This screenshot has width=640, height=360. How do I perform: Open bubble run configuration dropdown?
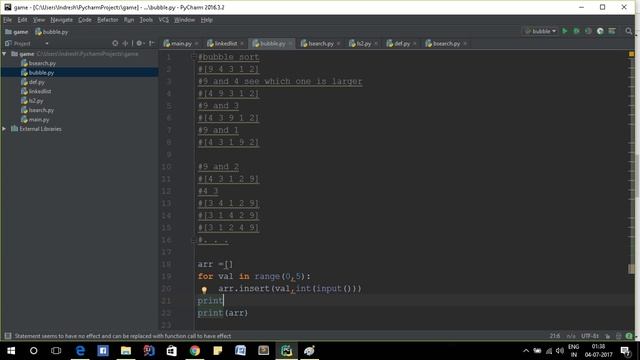pos(541,31)
